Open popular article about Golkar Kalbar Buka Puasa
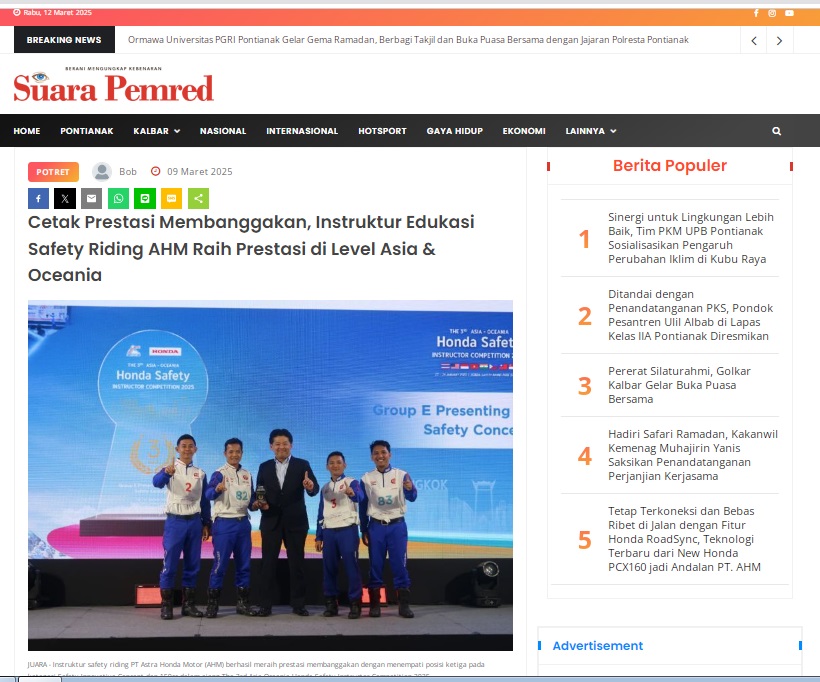Image resolution: width=820 pixels, height=682 pixels. 679,385
